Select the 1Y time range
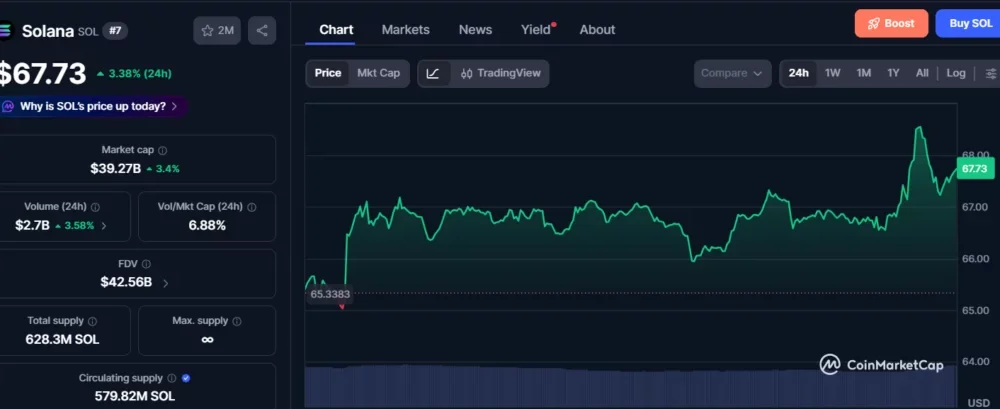1000x409 pixels. pyautogui.click(x=893, y=73)
